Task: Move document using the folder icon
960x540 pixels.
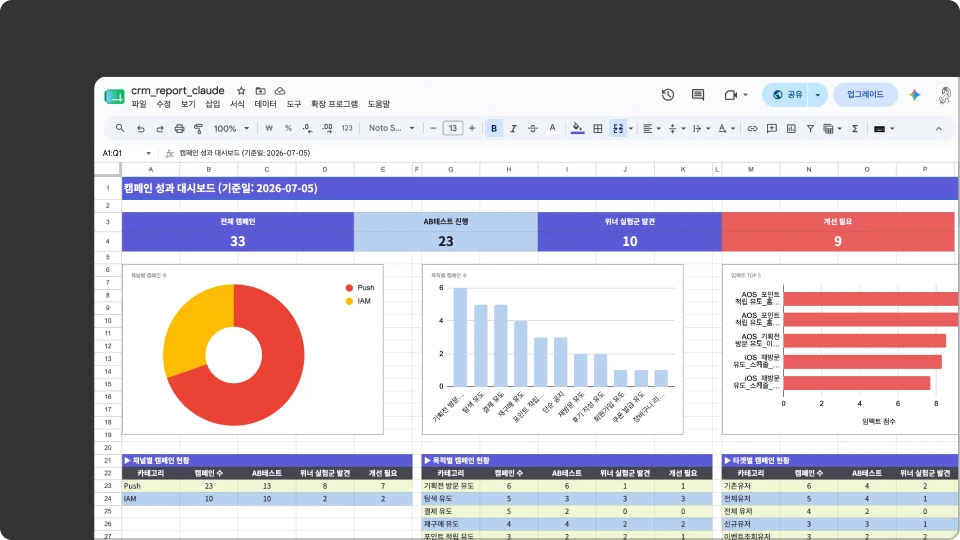Action: tap(261, 91)
